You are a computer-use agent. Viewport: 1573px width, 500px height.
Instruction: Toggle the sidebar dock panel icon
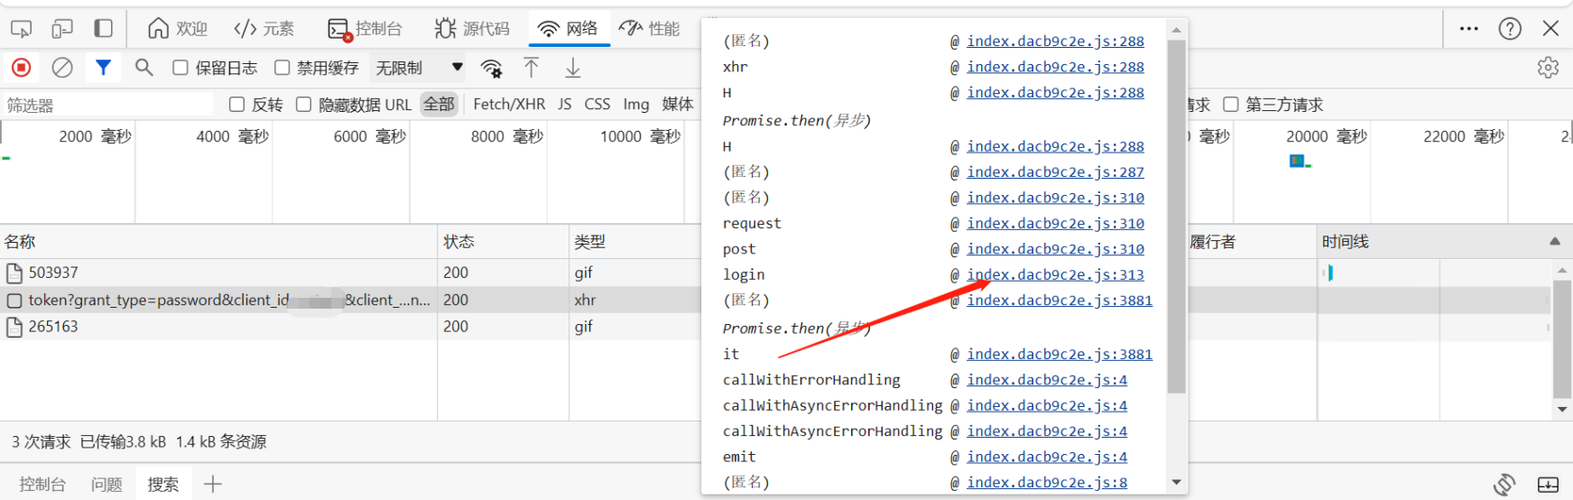click(103, 29)
